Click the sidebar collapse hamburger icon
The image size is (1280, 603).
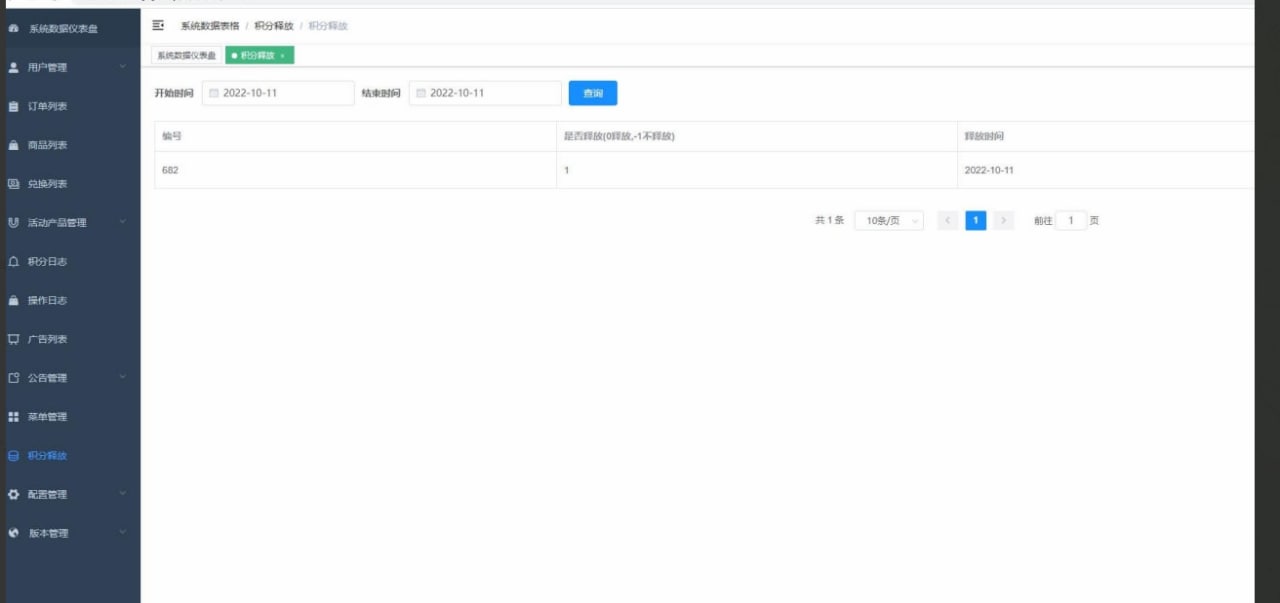coord(157,25)
